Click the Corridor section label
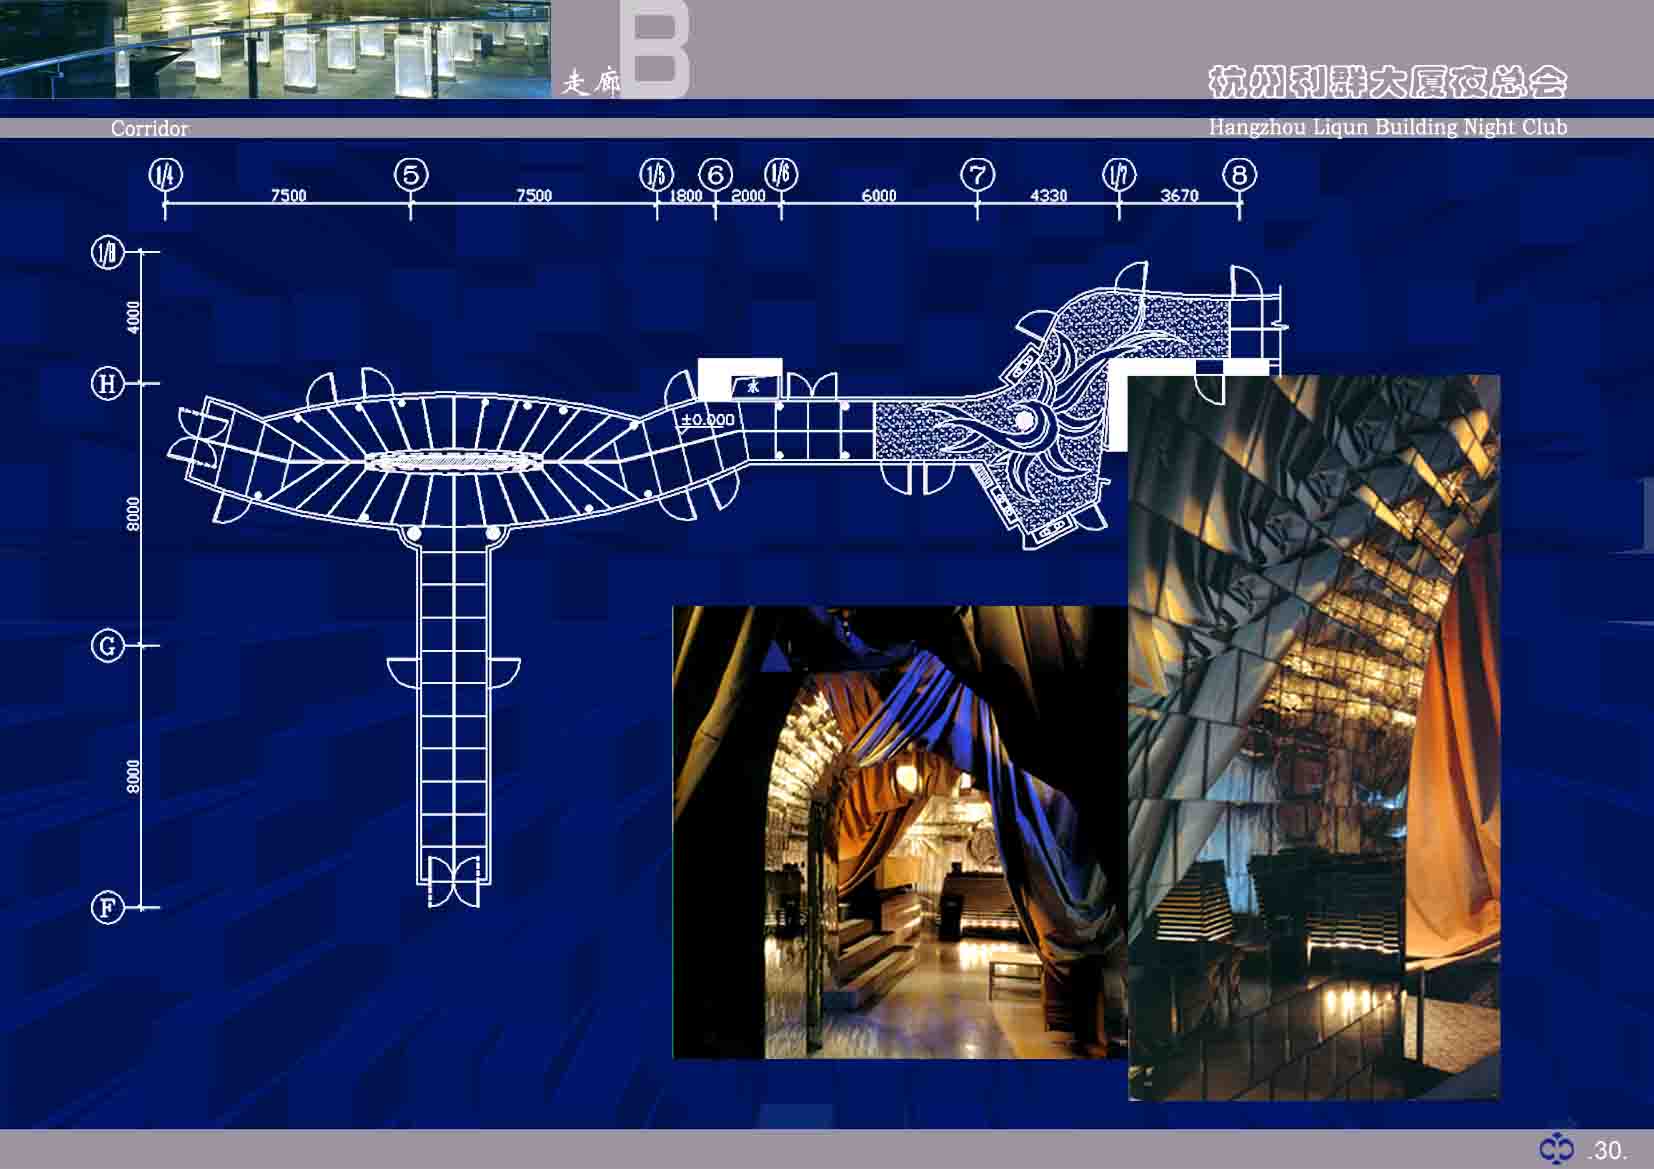The height and width of the screenshot is (1169, 1654). click(x=149, y=129)
